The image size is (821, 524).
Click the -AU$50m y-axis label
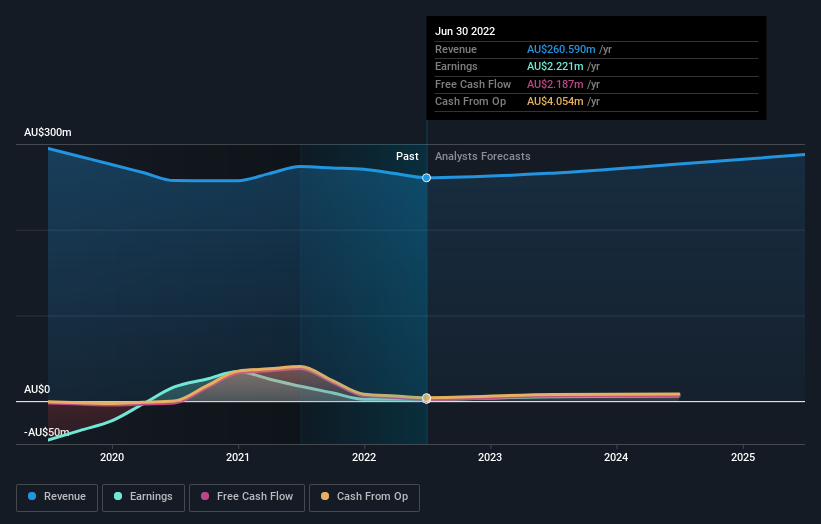47,432
